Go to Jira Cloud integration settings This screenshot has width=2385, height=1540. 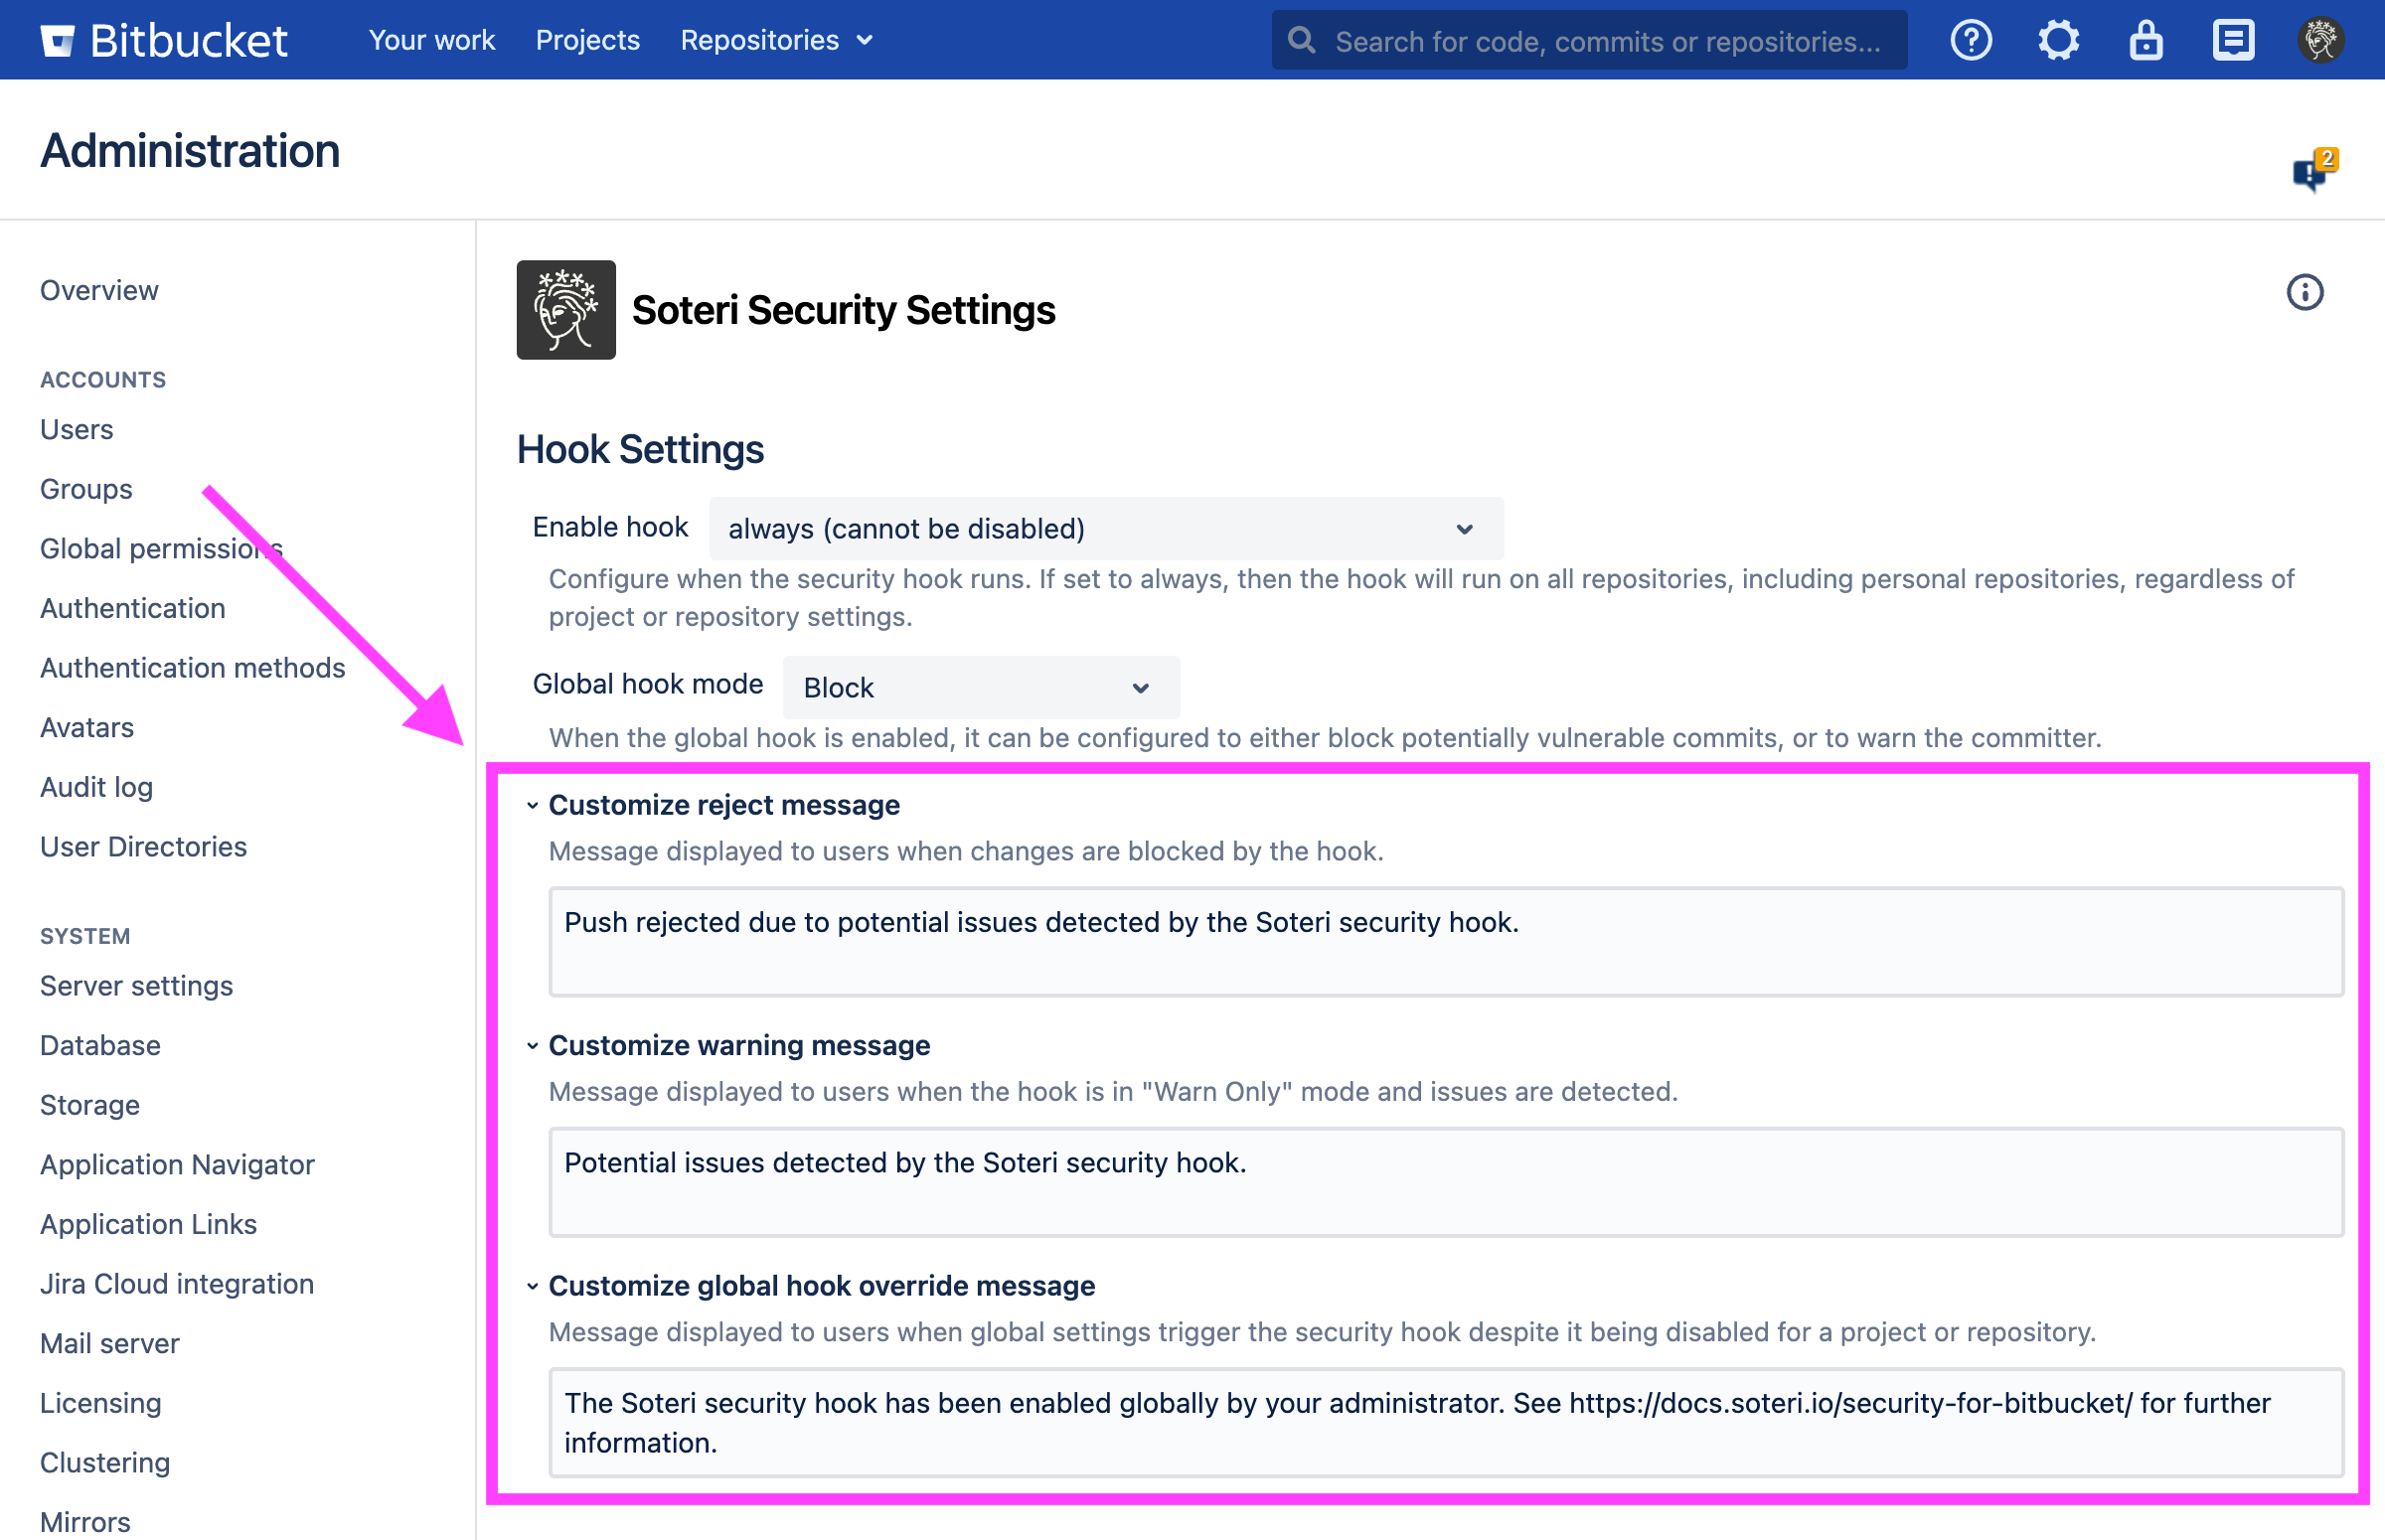pos(176,1283)
